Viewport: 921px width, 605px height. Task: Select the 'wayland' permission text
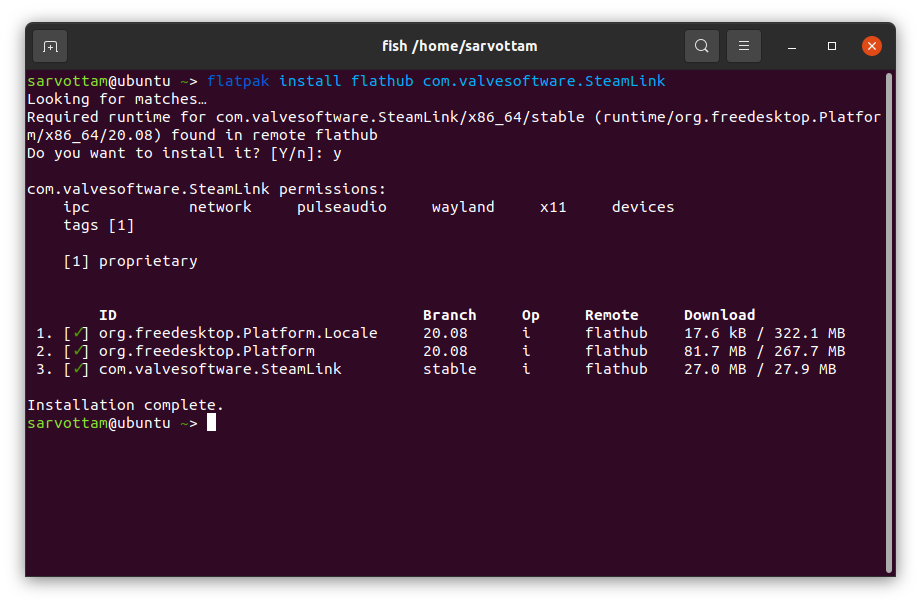(463, 206)
